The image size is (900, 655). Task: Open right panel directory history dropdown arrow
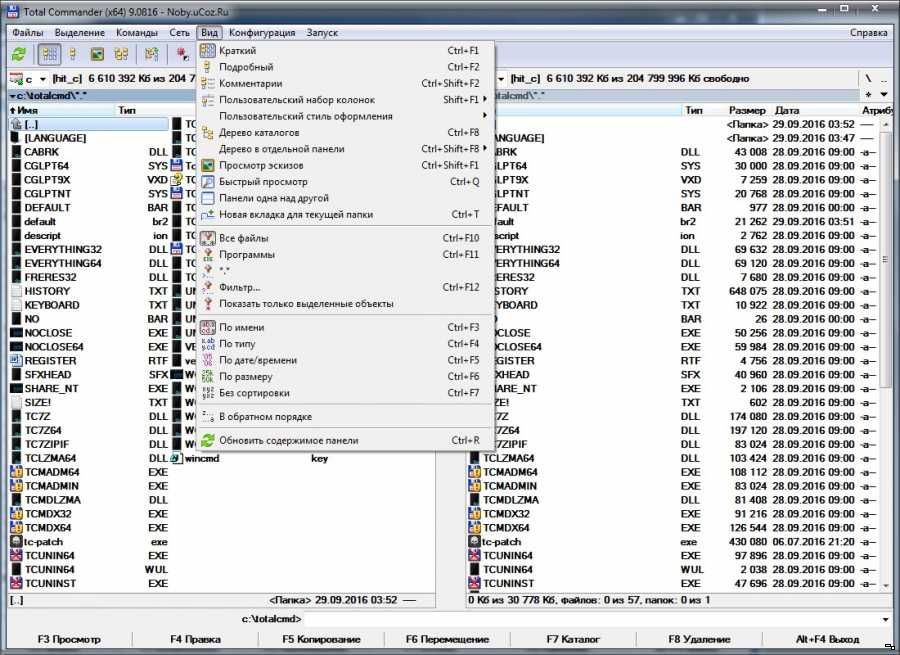tap(884, 94)
